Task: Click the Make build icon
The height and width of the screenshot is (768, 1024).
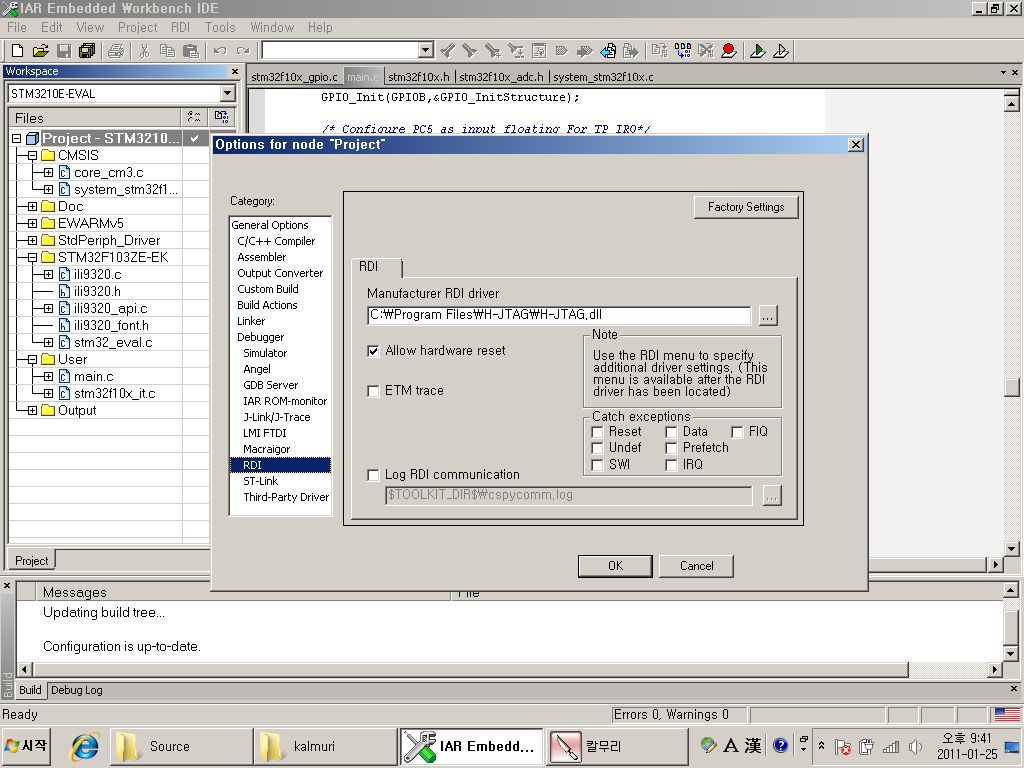Action: (683, 50)
